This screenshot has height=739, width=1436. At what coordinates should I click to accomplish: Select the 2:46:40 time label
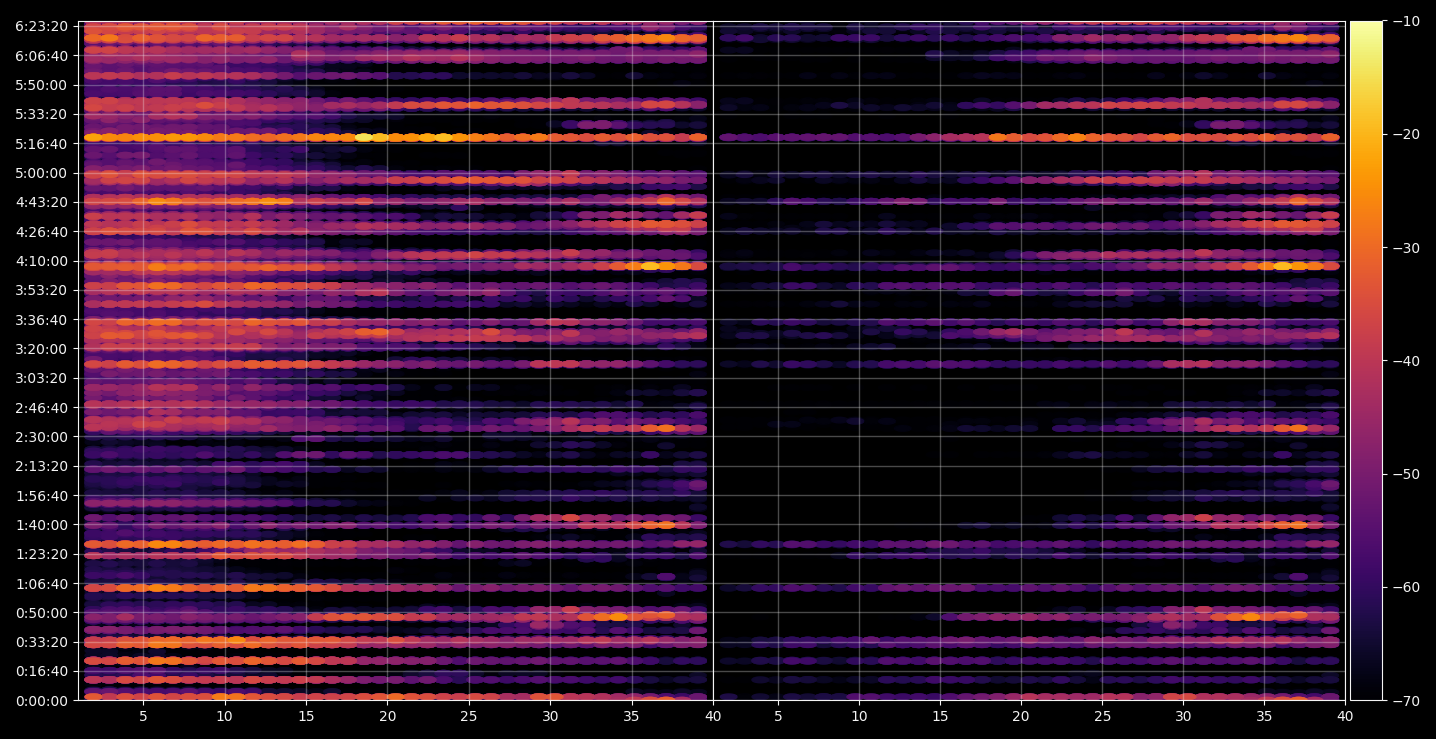(x=41, y=407)
